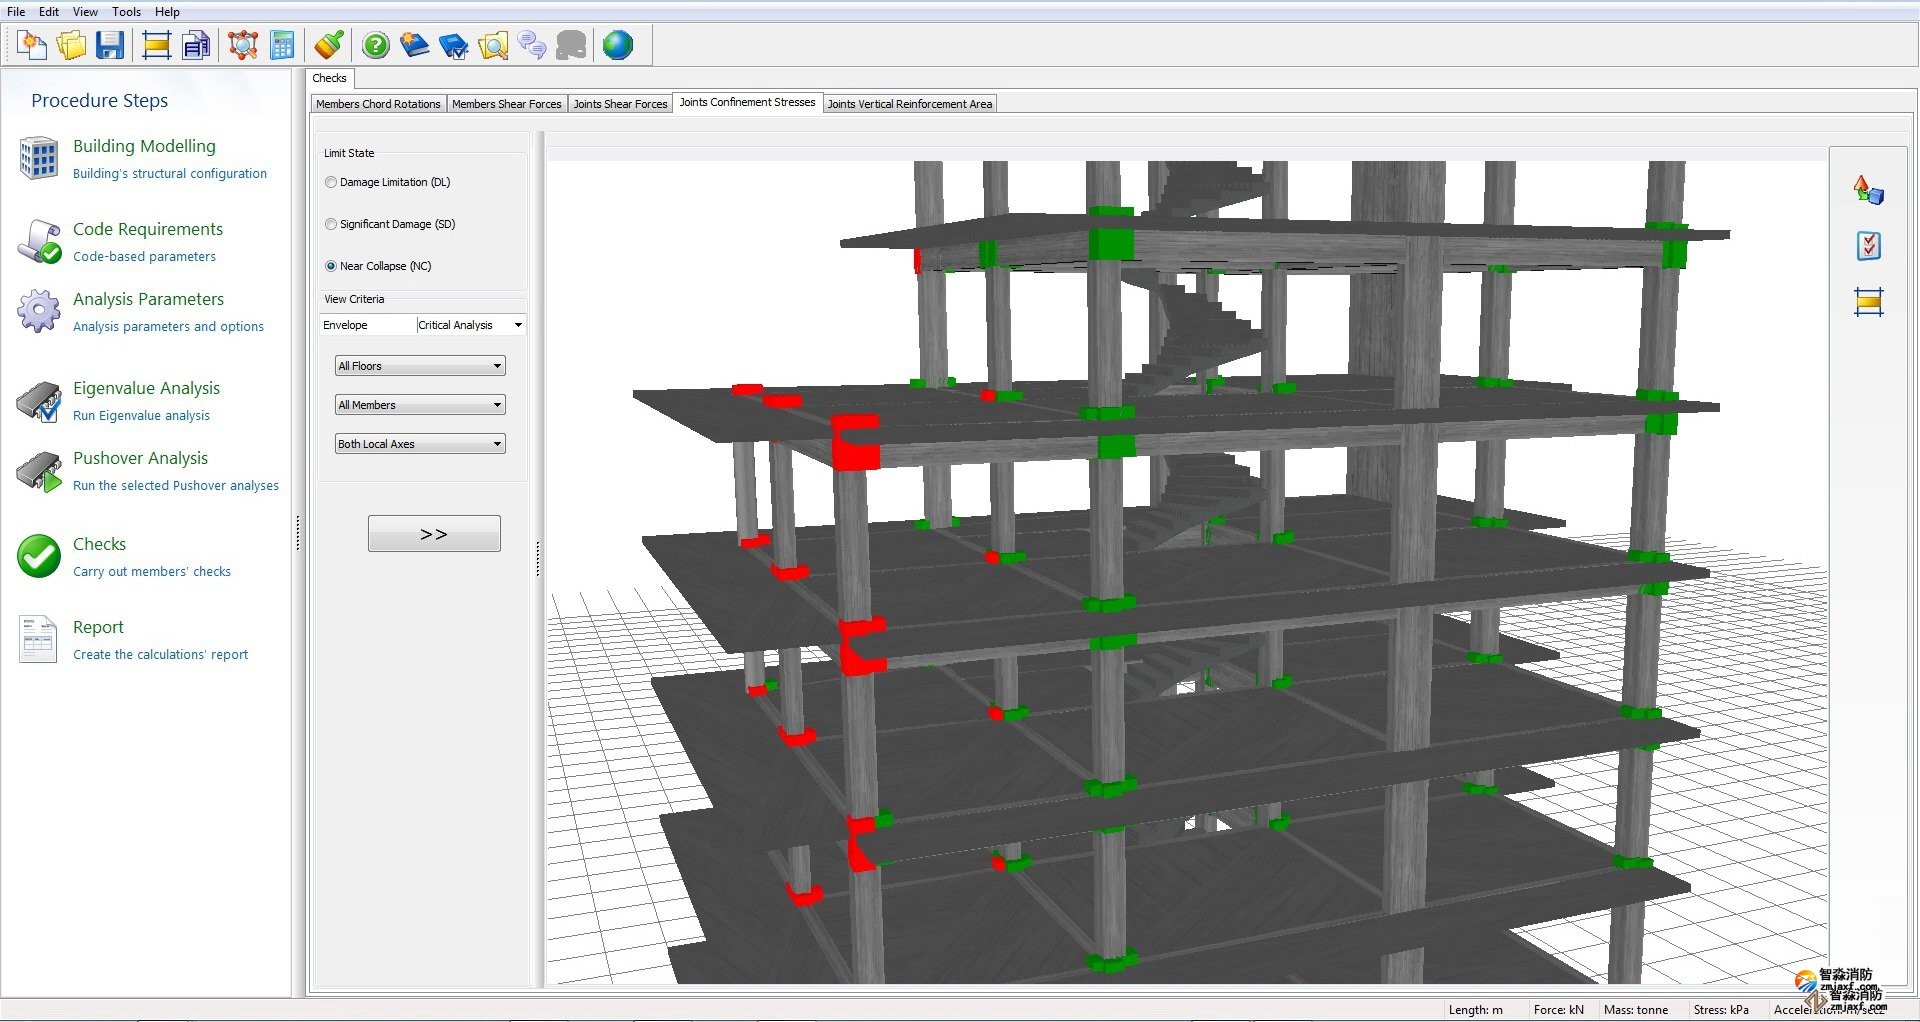Image resolution: width=1920 pixels, height=1022 pixels.
Task: Open help with green question mark icon
Action: (376, 45)
